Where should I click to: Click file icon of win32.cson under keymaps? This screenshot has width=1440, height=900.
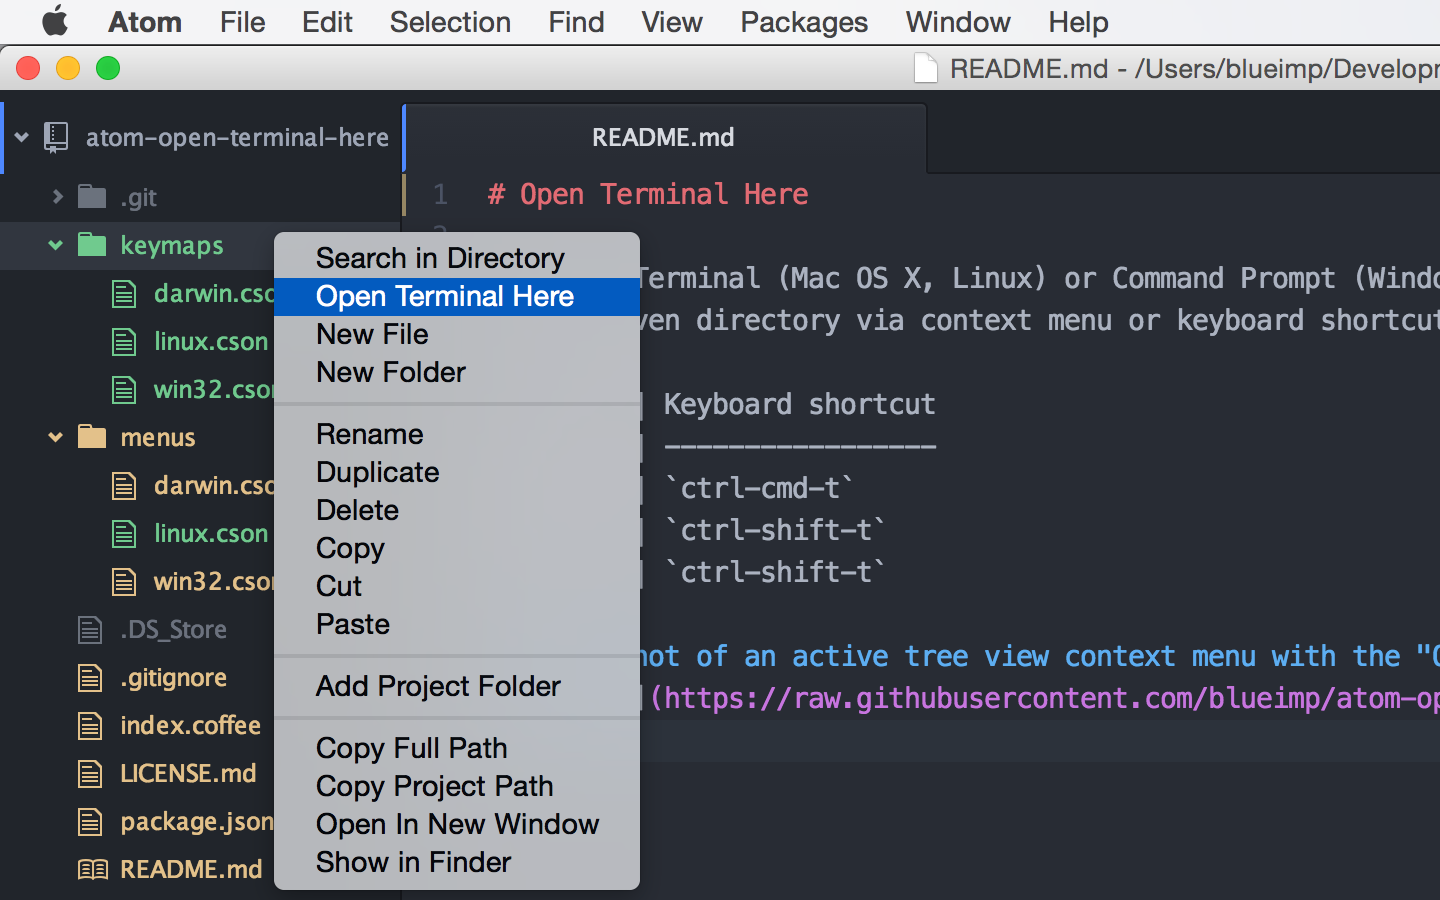click(124, 389)
